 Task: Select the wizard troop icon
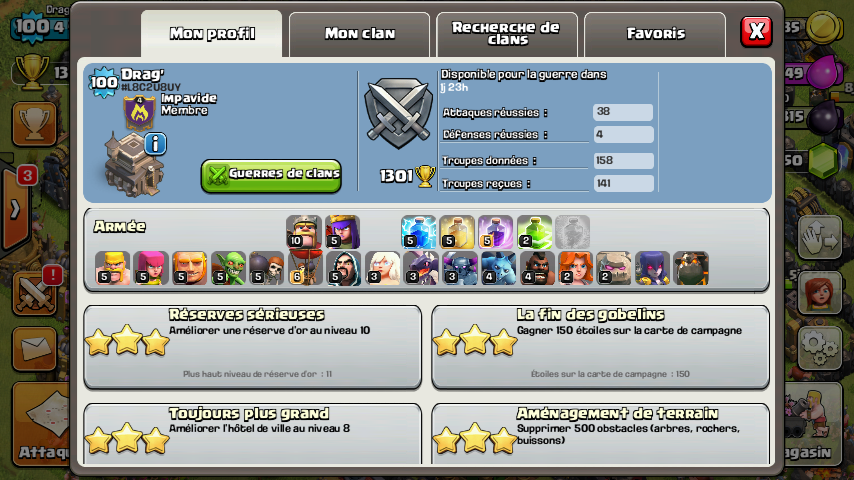click(x=344, y=268)
